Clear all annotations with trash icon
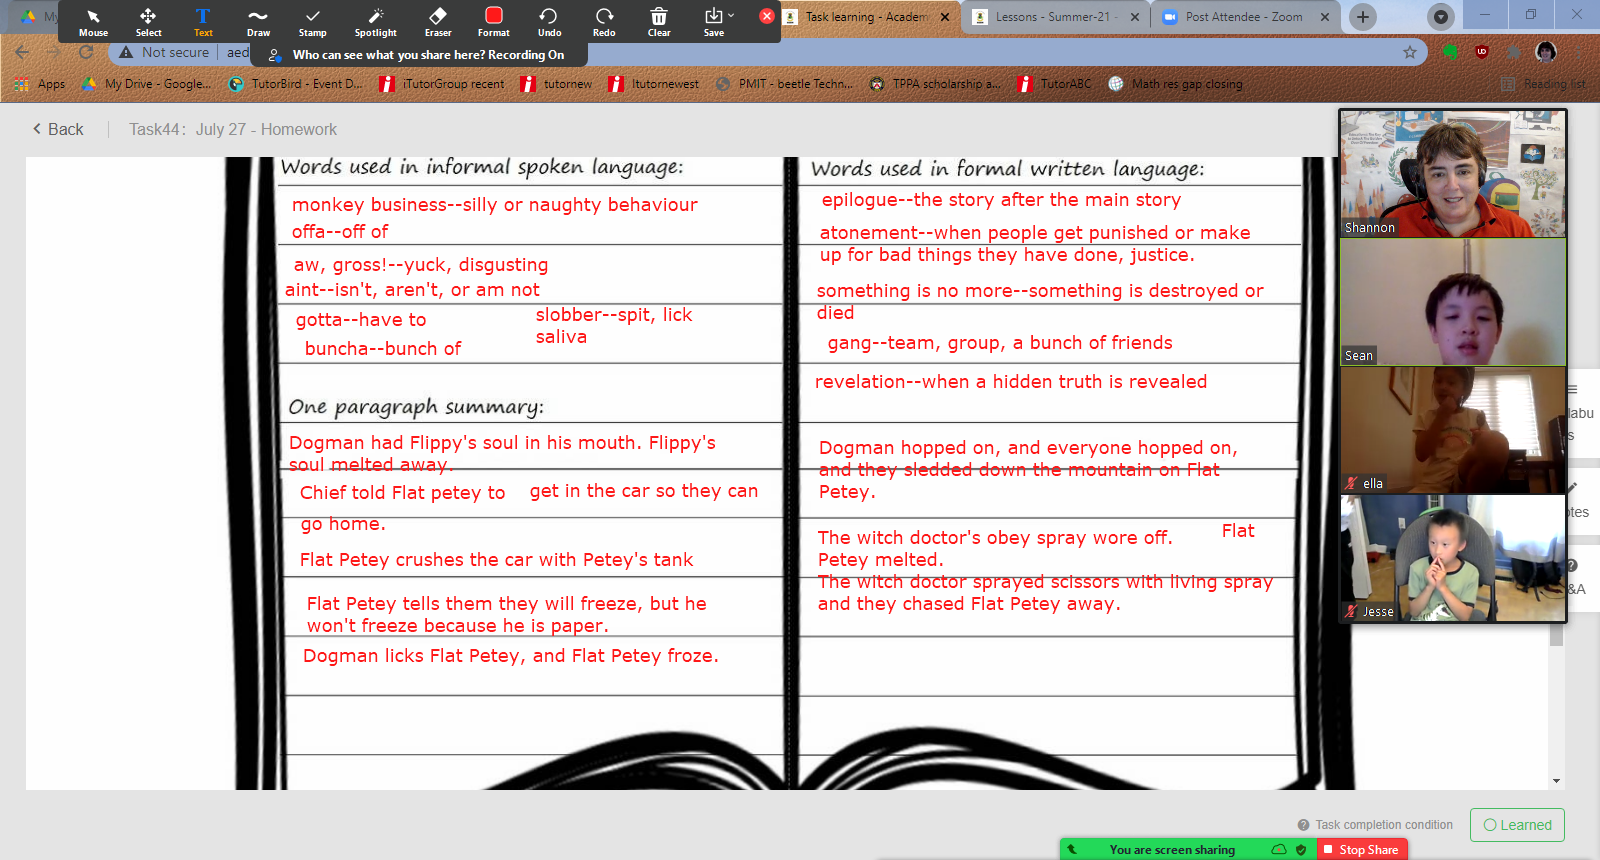This screenshot has width=1600, height=860. pyautogui.click(x=659, y=22)
